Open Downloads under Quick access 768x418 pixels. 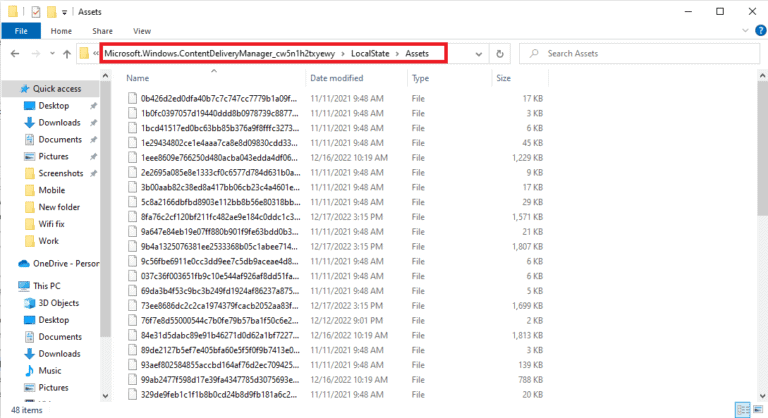click(59, 123)
